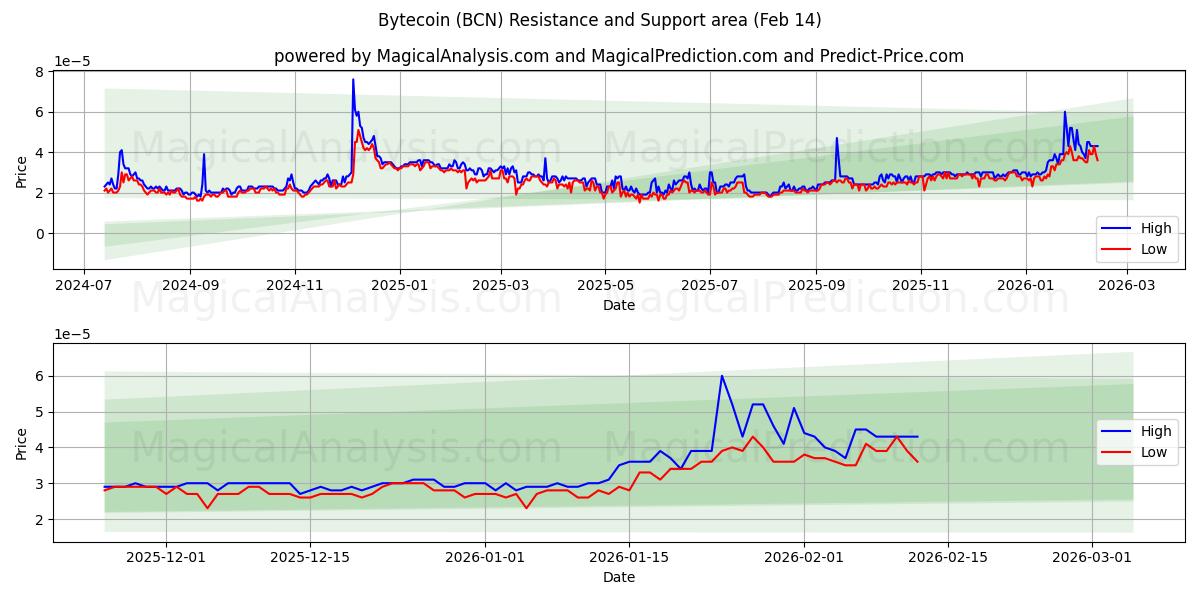Click the top chart x-axis label 2024-07
This screenshot has width=1200, height=600.
click(84, 286)
